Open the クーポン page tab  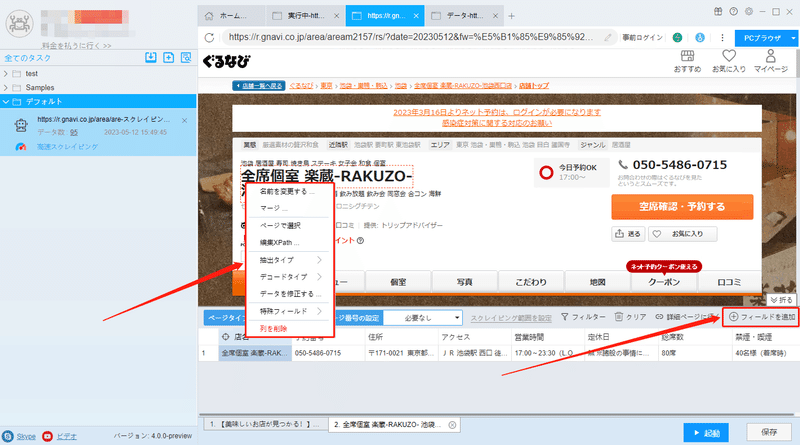tap(664, 282)
